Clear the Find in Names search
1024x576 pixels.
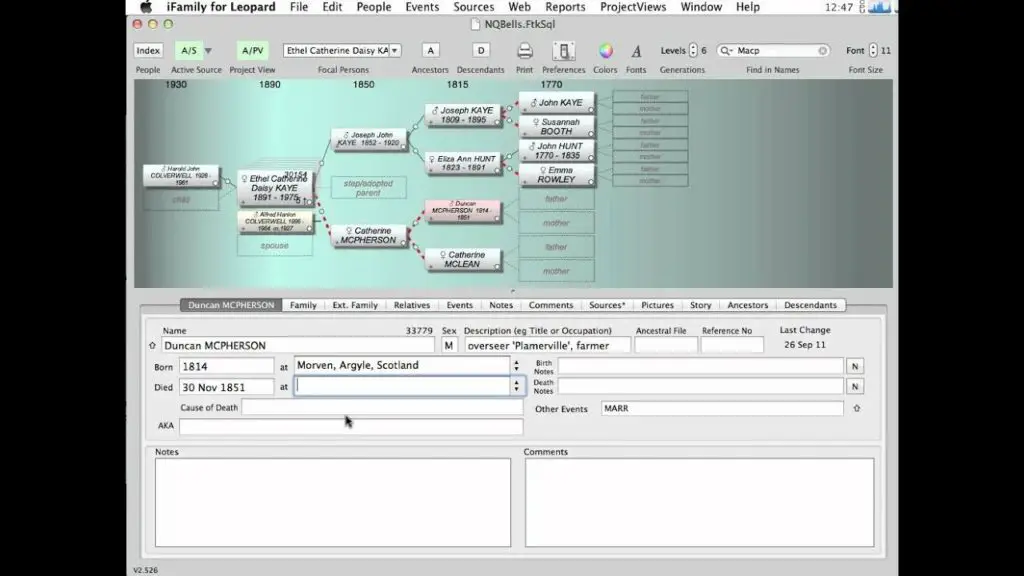click(x=822, y=50)
